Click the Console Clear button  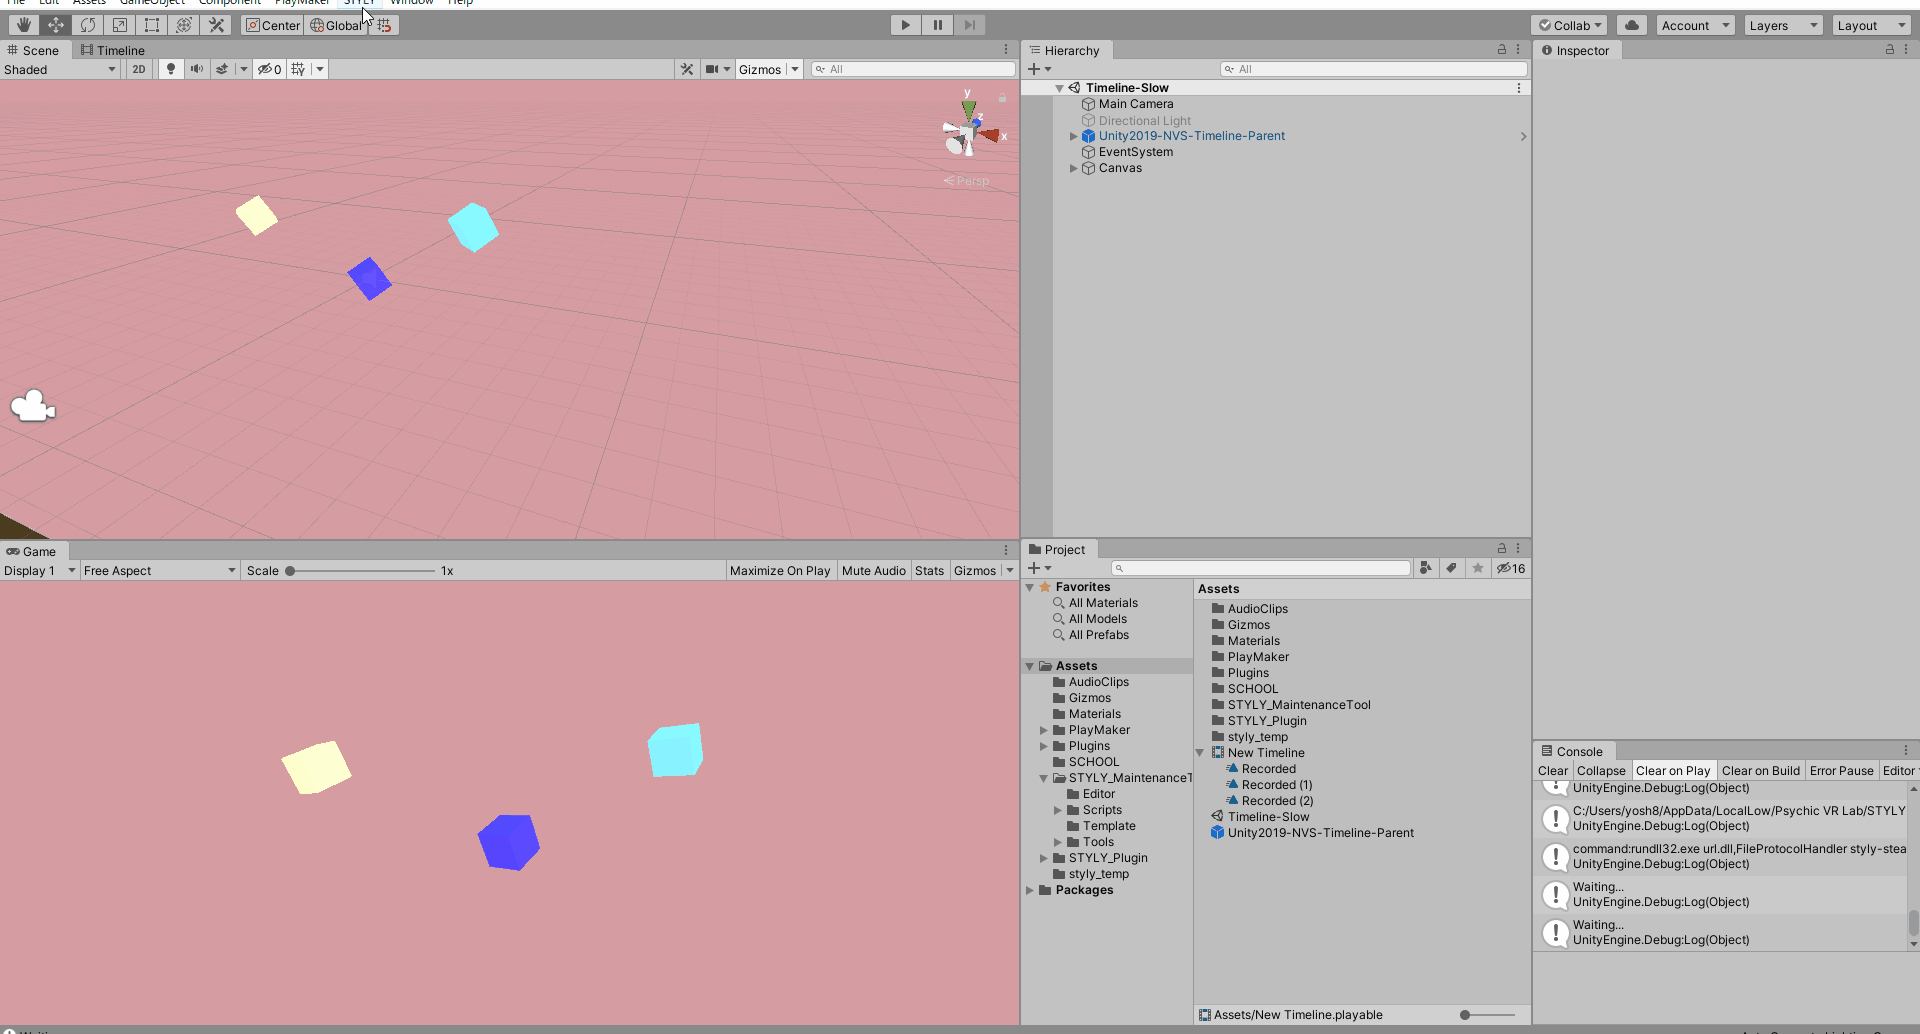[x=1553, y=770]
